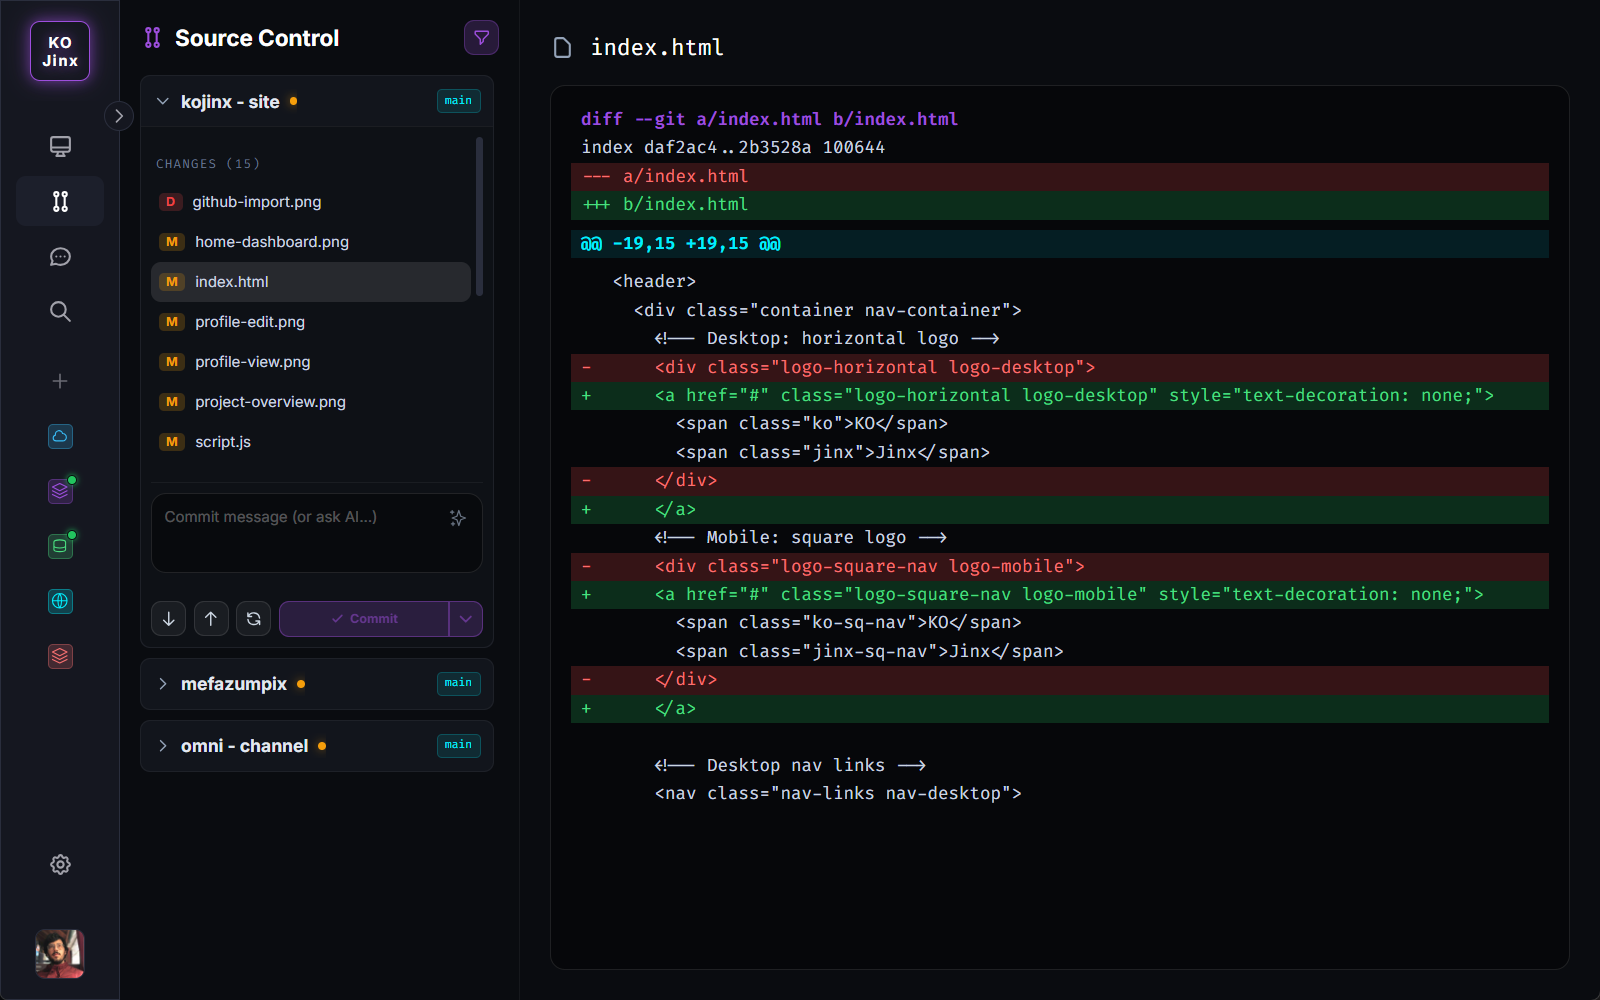This screenshot has width=1600, height=1000.
Task: Expand the sidebar with the chevron arrow
Action: pos(119,116)
